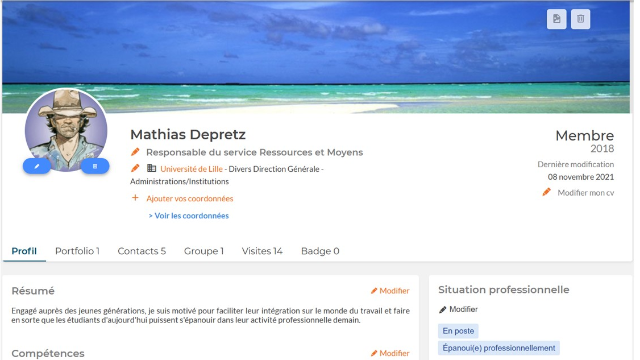Viewport: 640px width, 360px height.
Task: Click Modifier mon cv
Action: pos(586,193)
